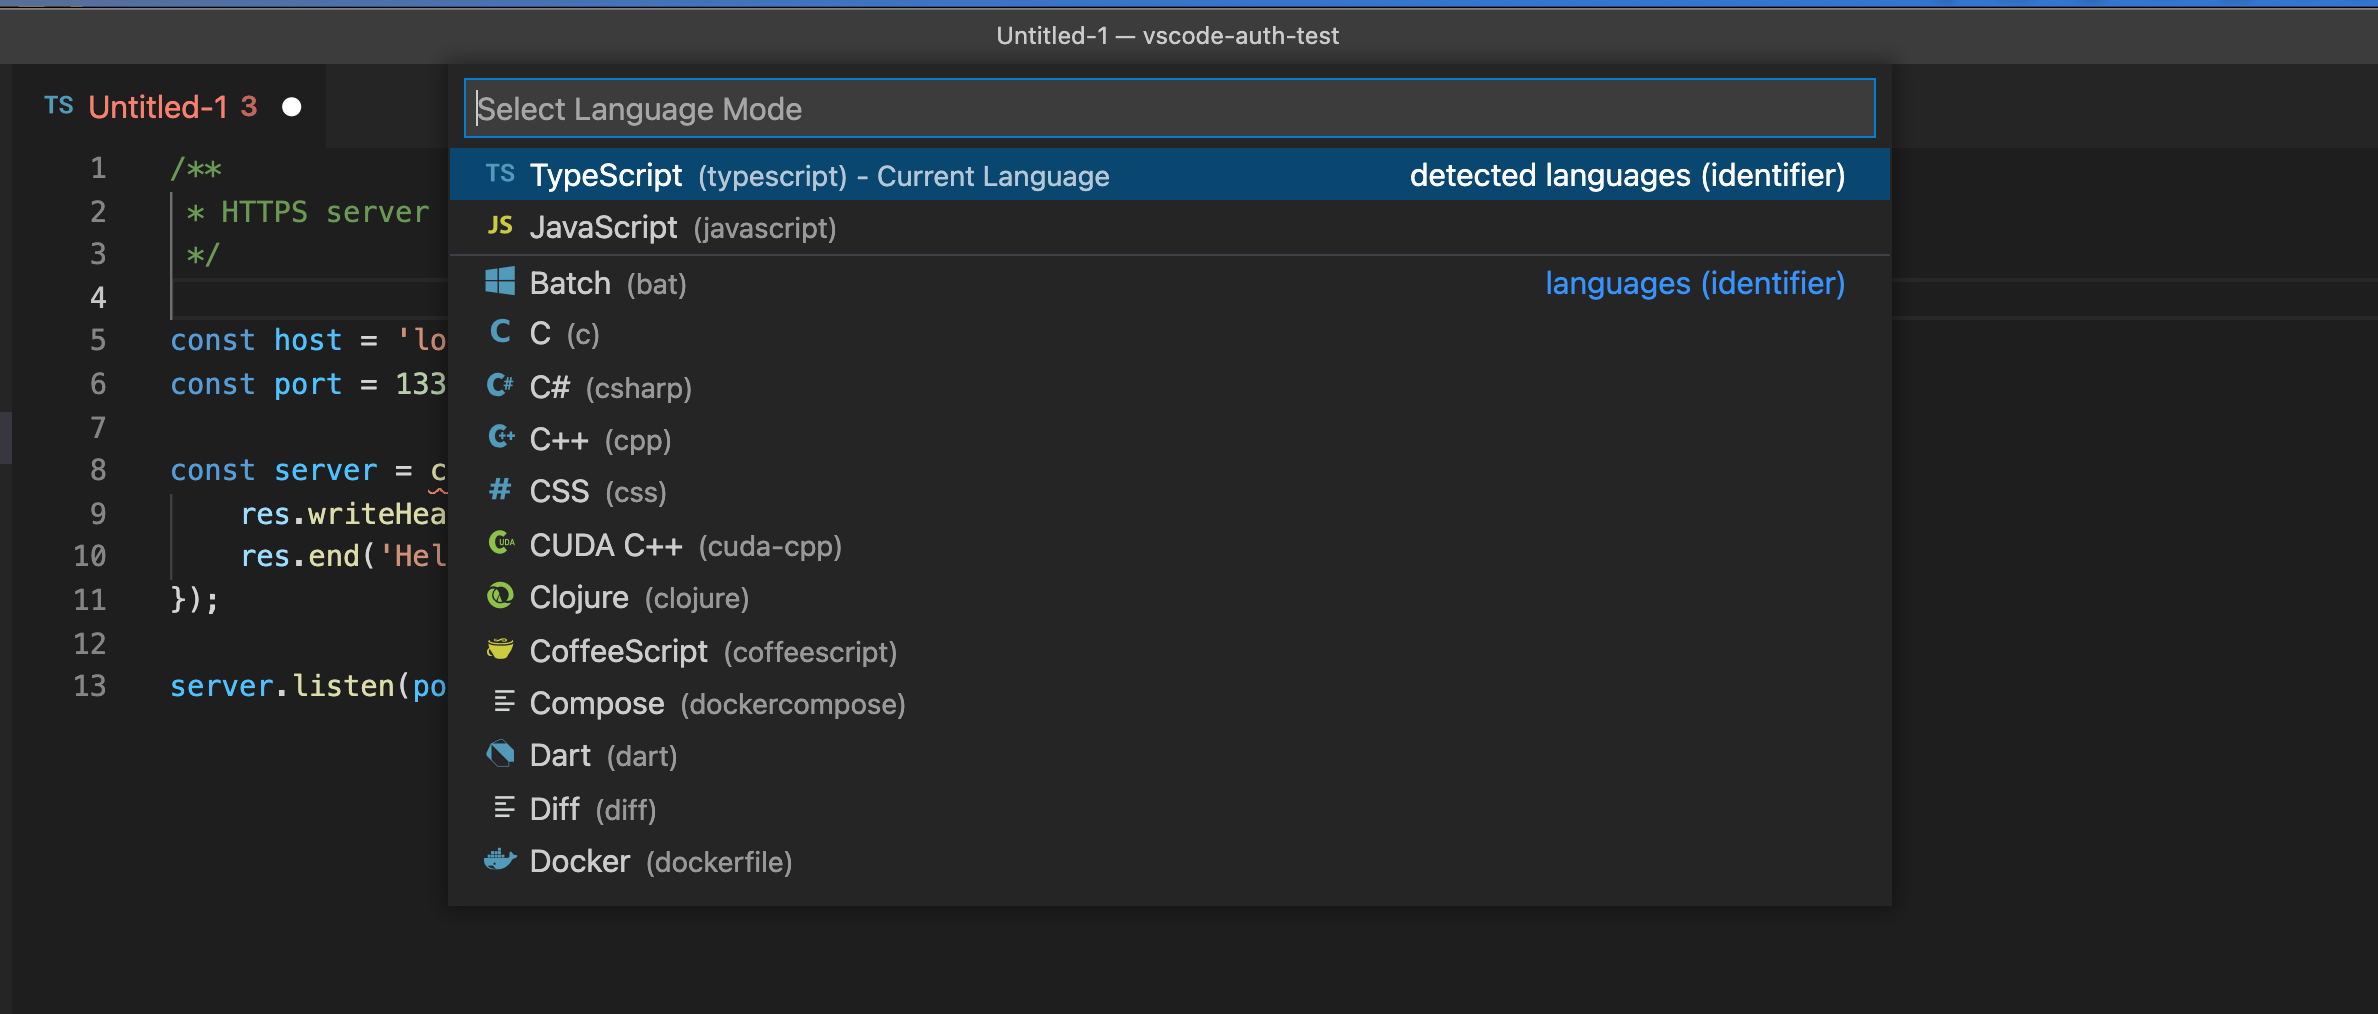Click the JavaScript (JS) language icon
2378x1014 pixels.
pyautogui.click(x=500, y=226)
